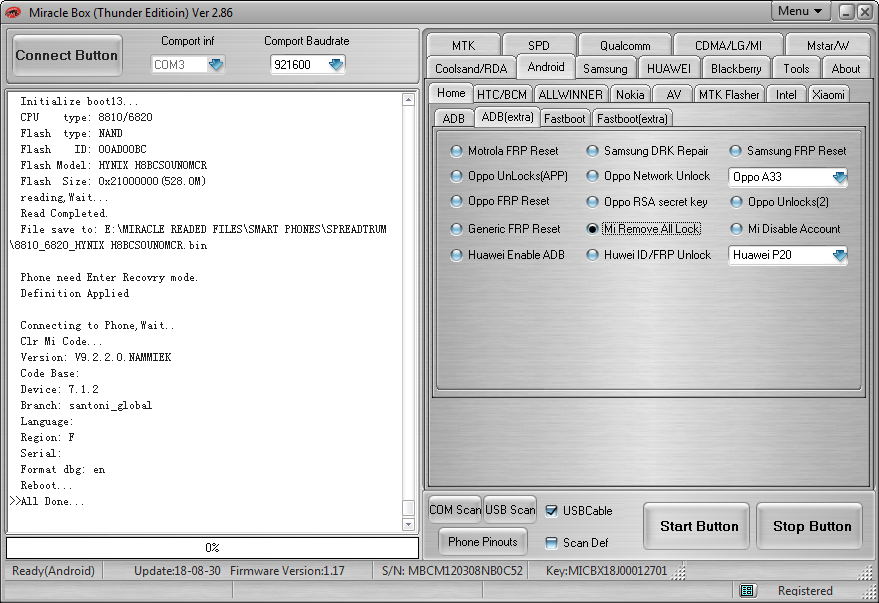Switch to the SPD tab
This screenshot has width=879, height=603.
coord(539,45)
